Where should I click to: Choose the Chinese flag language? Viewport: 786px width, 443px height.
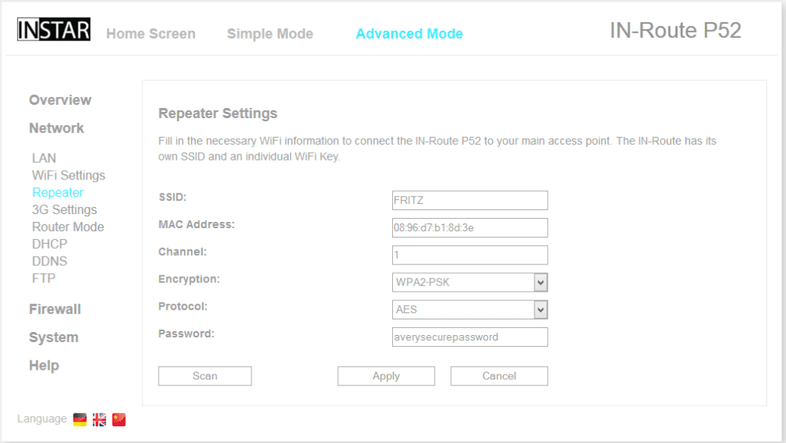pos(119,420)
